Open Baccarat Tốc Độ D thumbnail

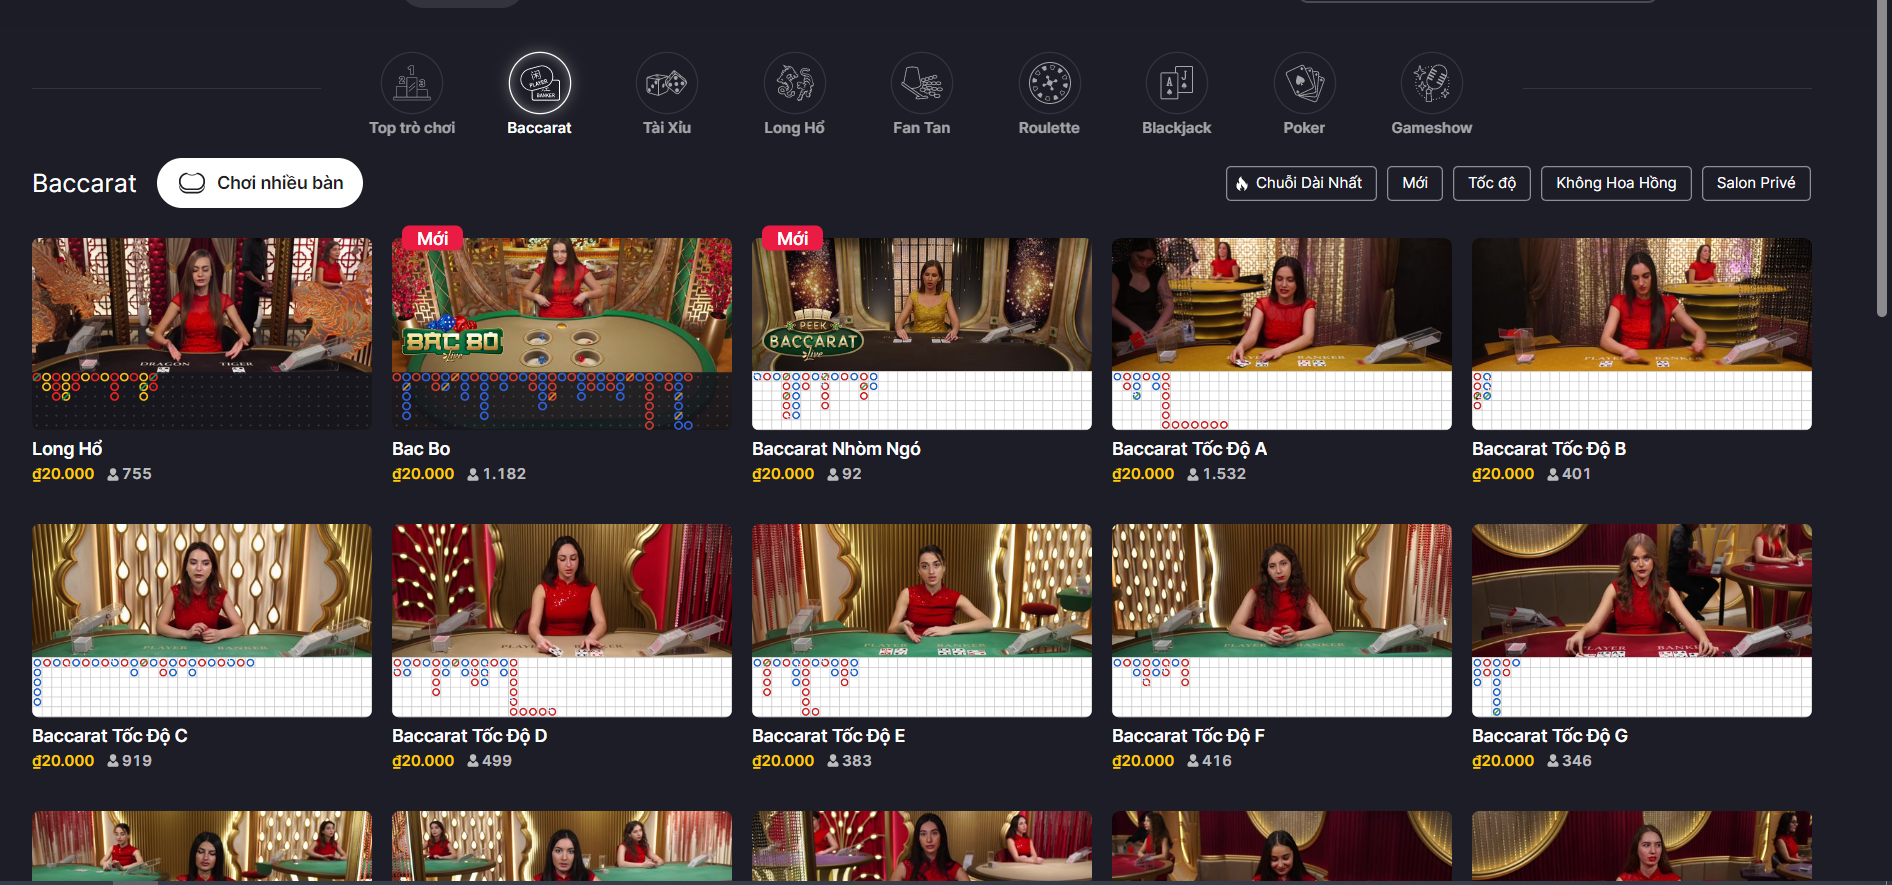pyautogui.click(x=562, y=620)
